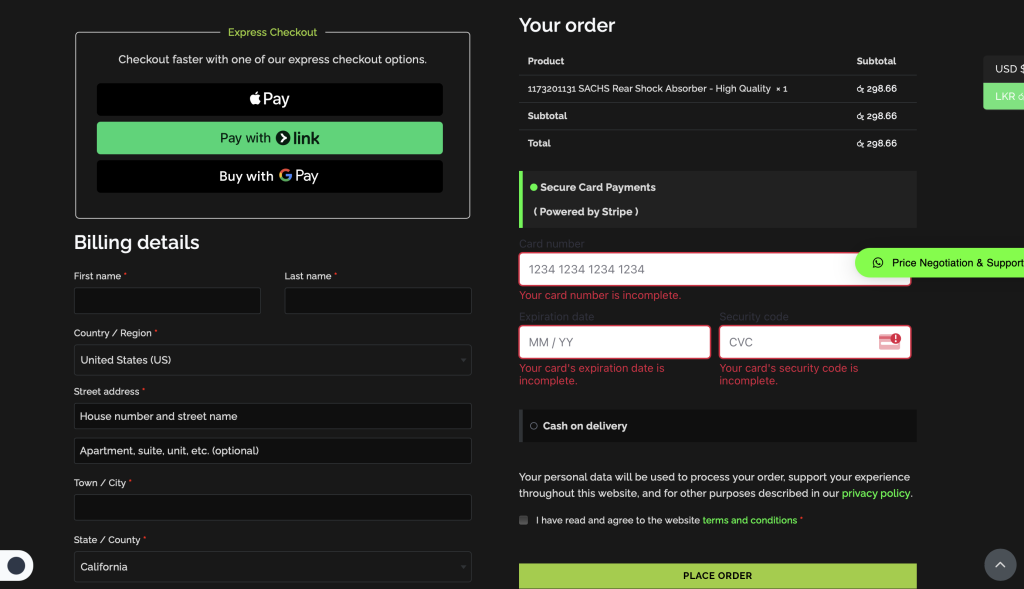This screenshot has width=1024, height=589.
Task: Click the Town / City text field
Action: 272,507
